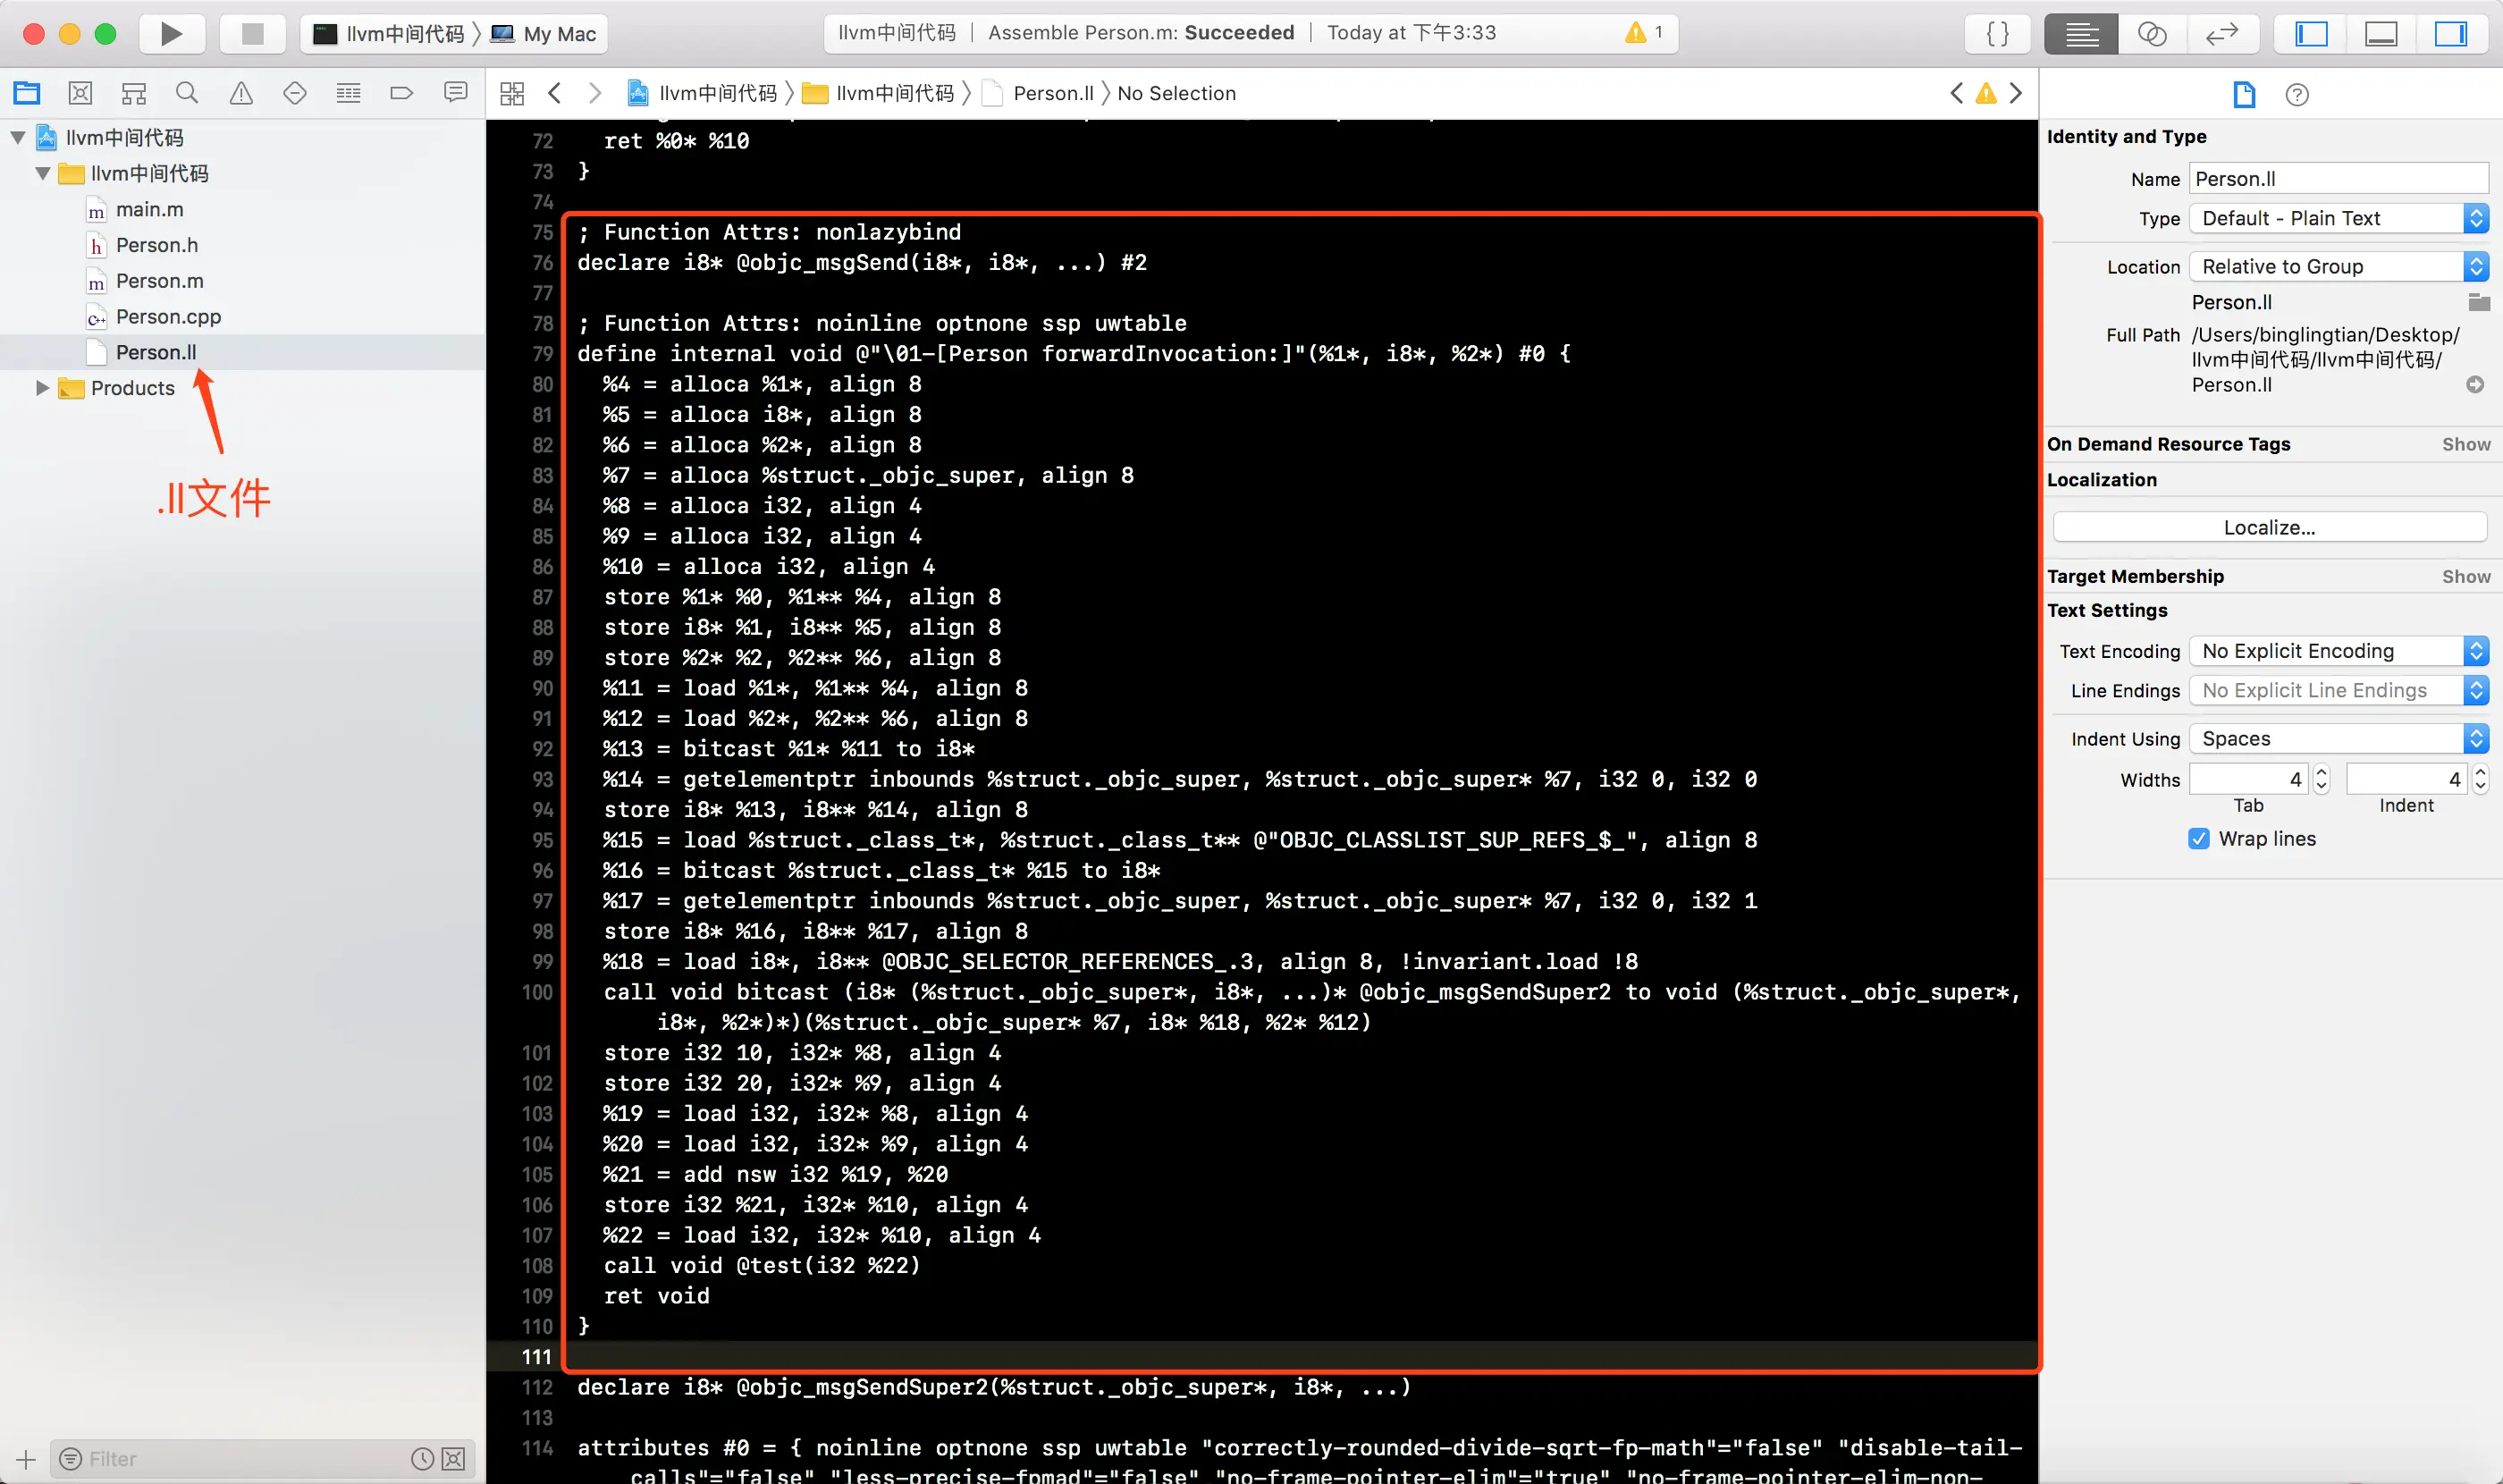
Task: Click the Name field containing Person.ll
Action: coord(2337,179)
